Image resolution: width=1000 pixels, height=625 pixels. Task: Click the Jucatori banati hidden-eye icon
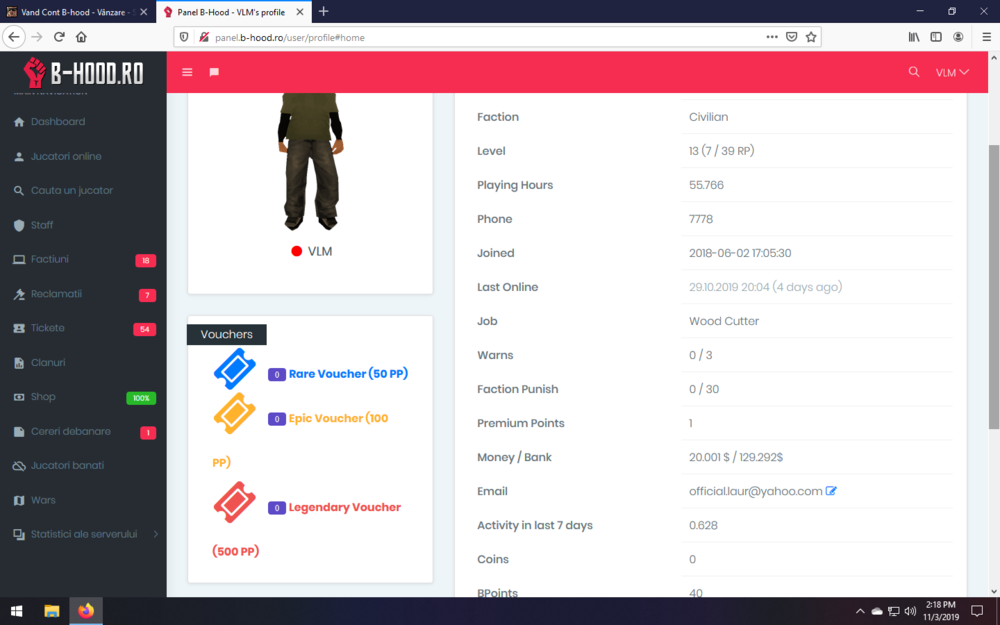(19, 466)
